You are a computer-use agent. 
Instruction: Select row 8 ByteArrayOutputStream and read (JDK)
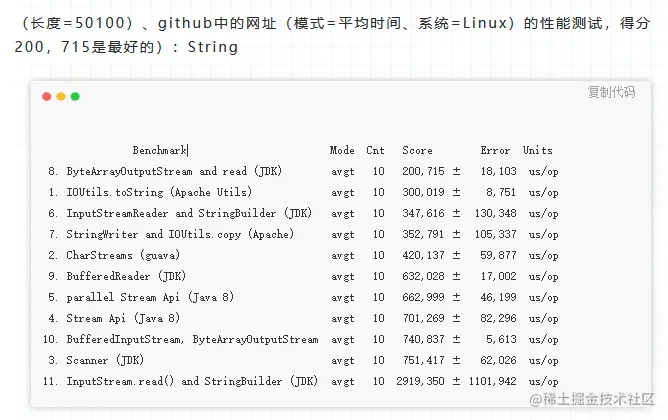pos(303,171)
